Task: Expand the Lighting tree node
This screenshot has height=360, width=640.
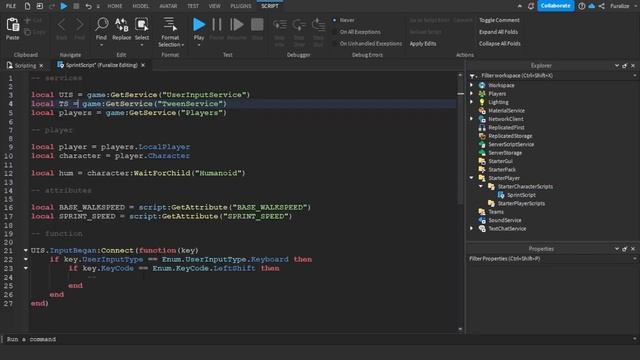Action: [471, 102]
